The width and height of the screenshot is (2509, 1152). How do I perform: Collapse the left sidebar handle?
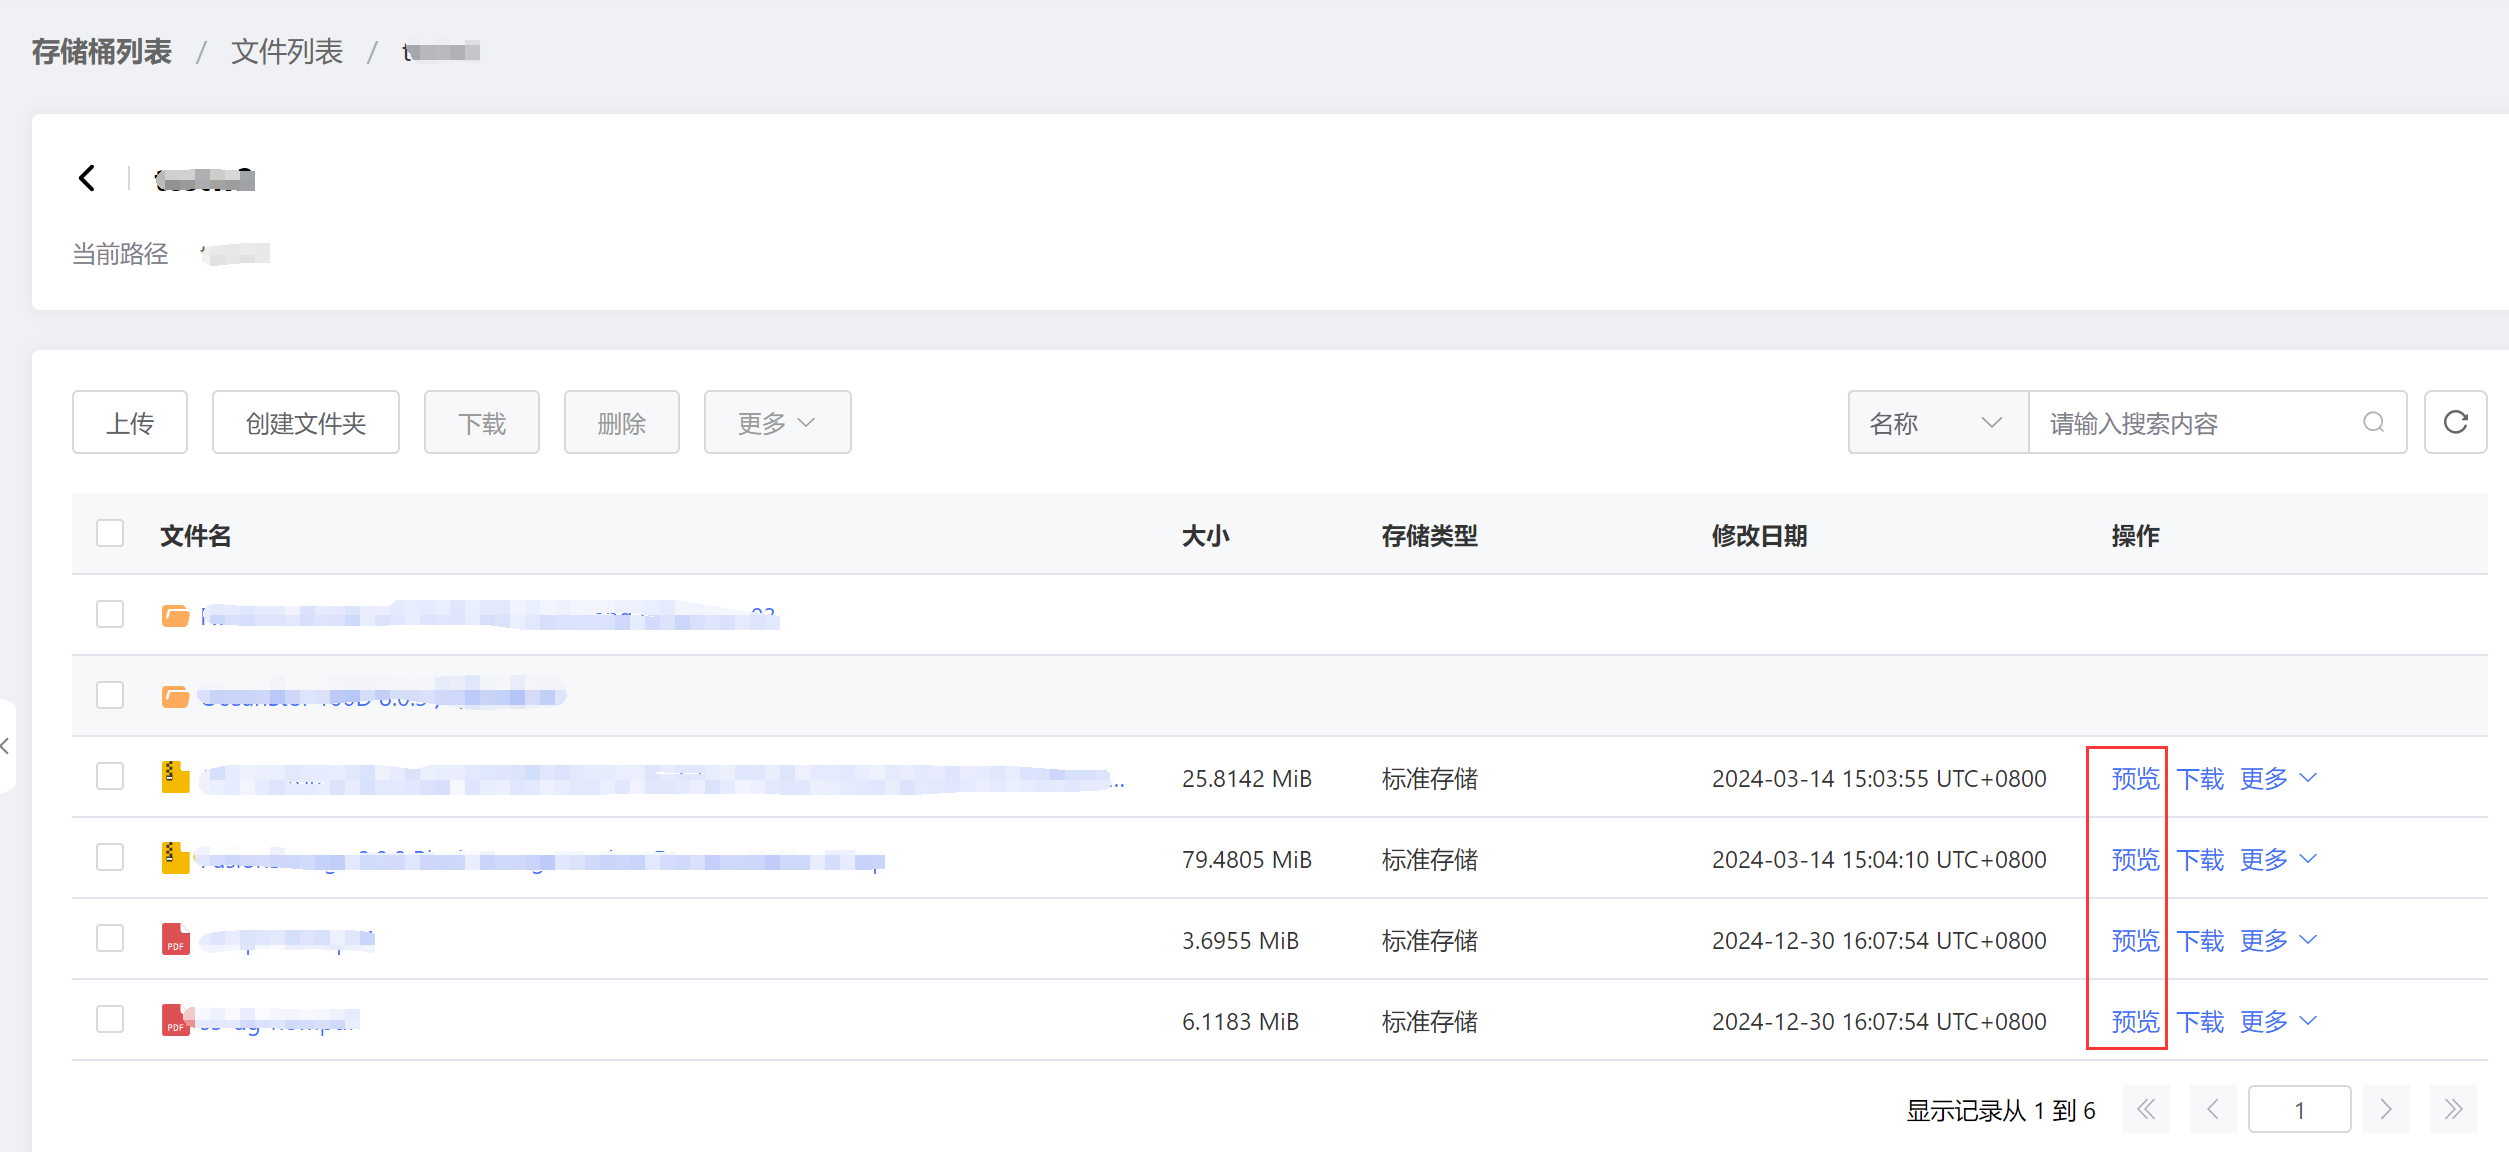6,746
